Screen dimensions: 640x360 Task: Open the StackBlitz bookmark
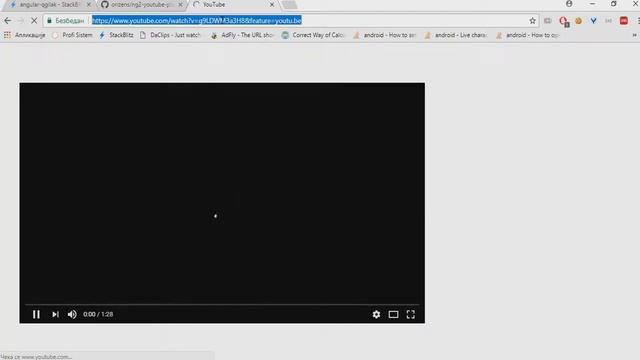pos(116,35)
